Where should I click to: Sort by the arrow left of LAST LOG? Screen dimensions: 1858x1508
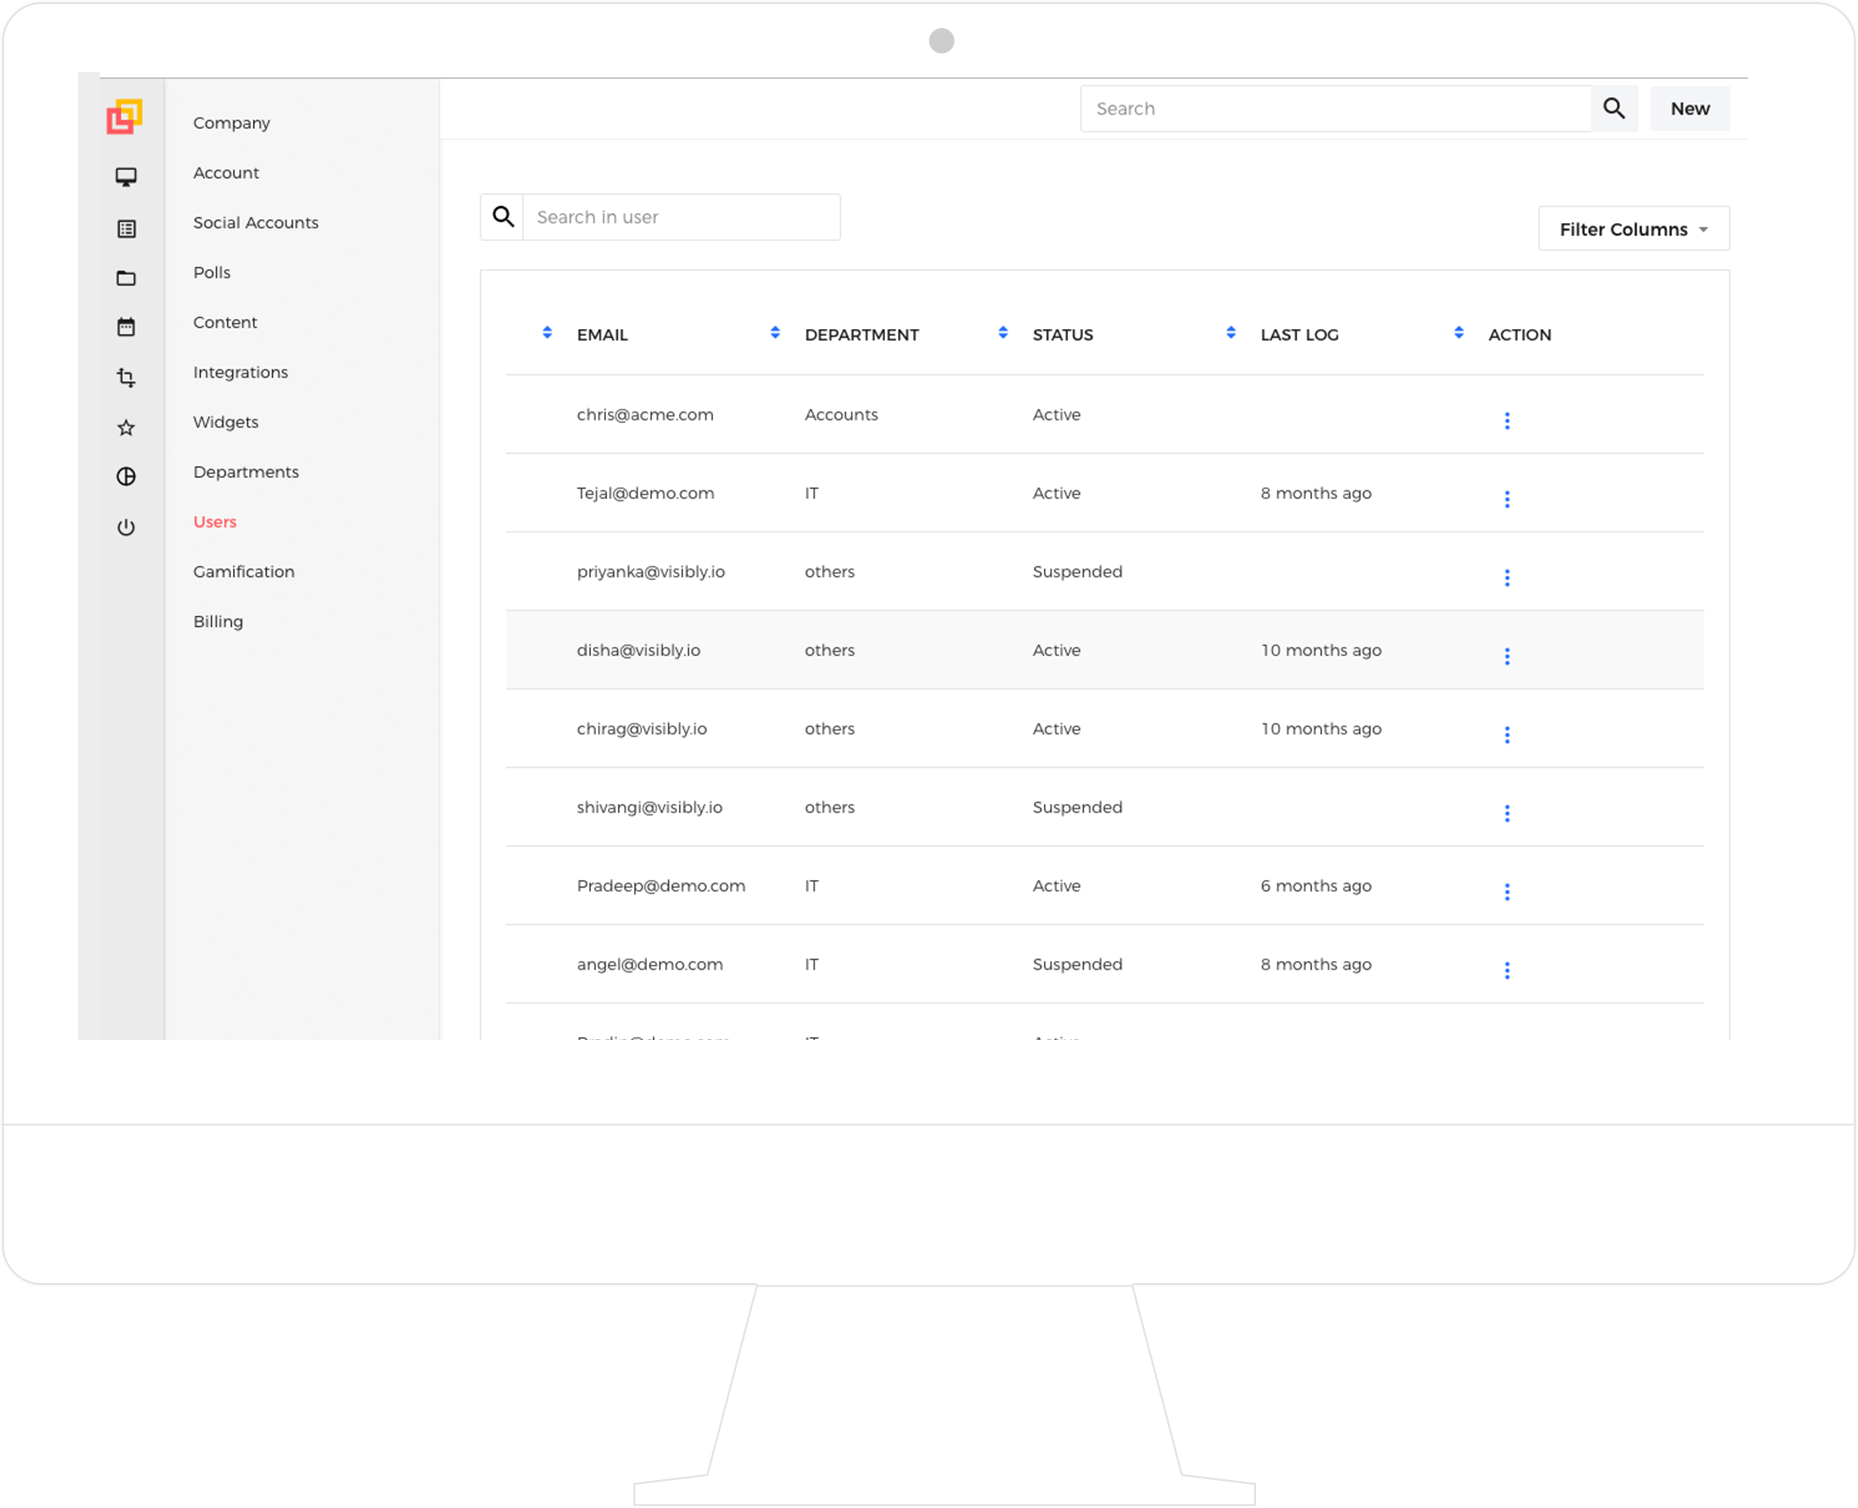1231,333
